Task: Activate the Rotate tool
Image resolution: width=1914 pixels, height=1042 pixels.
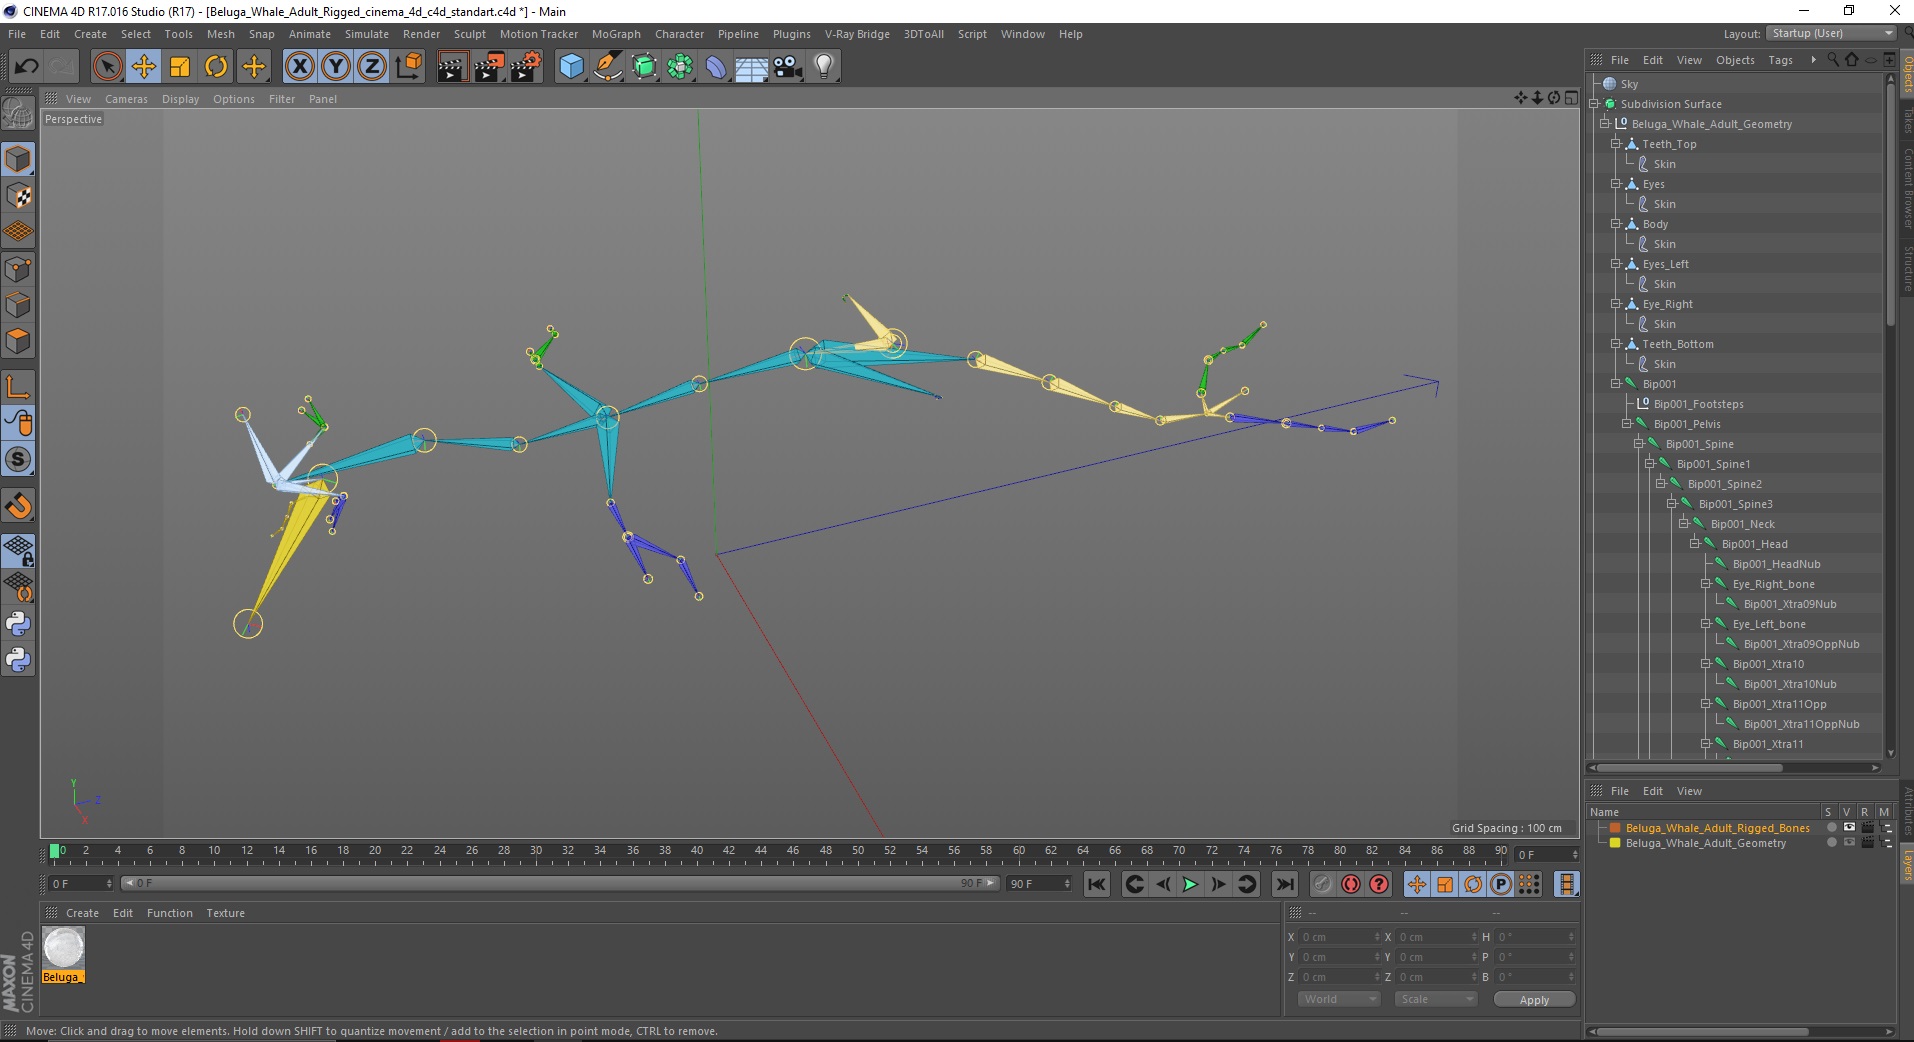Action: tap(216, 67)
